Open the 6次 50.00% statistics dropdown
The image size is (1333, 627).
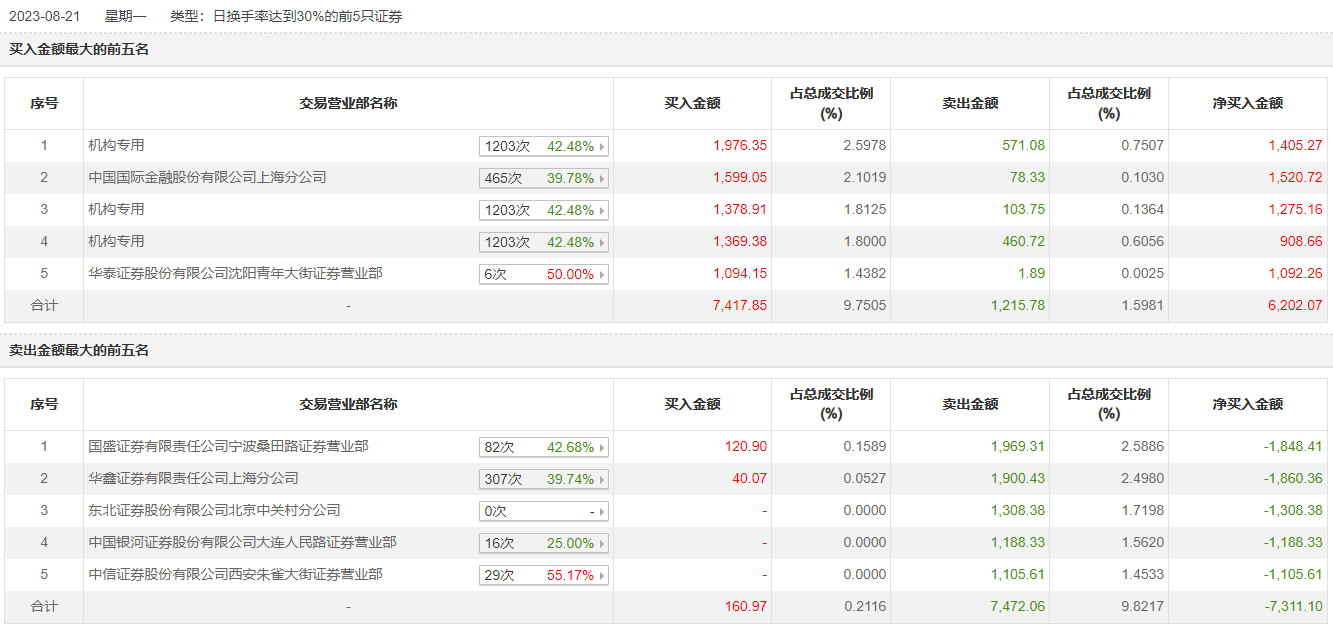coord(602,275)
